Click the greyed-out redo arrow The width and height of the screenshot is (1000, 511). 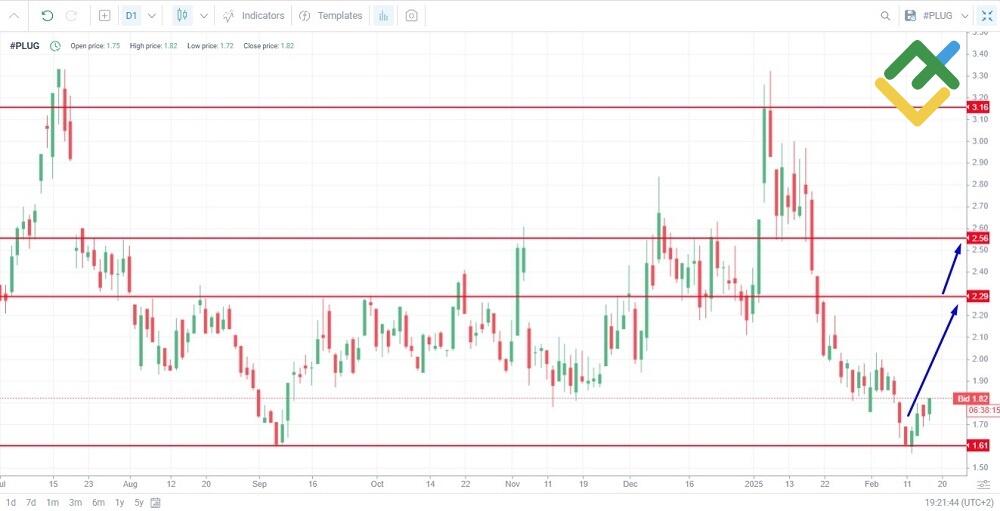tap(71, 15)
